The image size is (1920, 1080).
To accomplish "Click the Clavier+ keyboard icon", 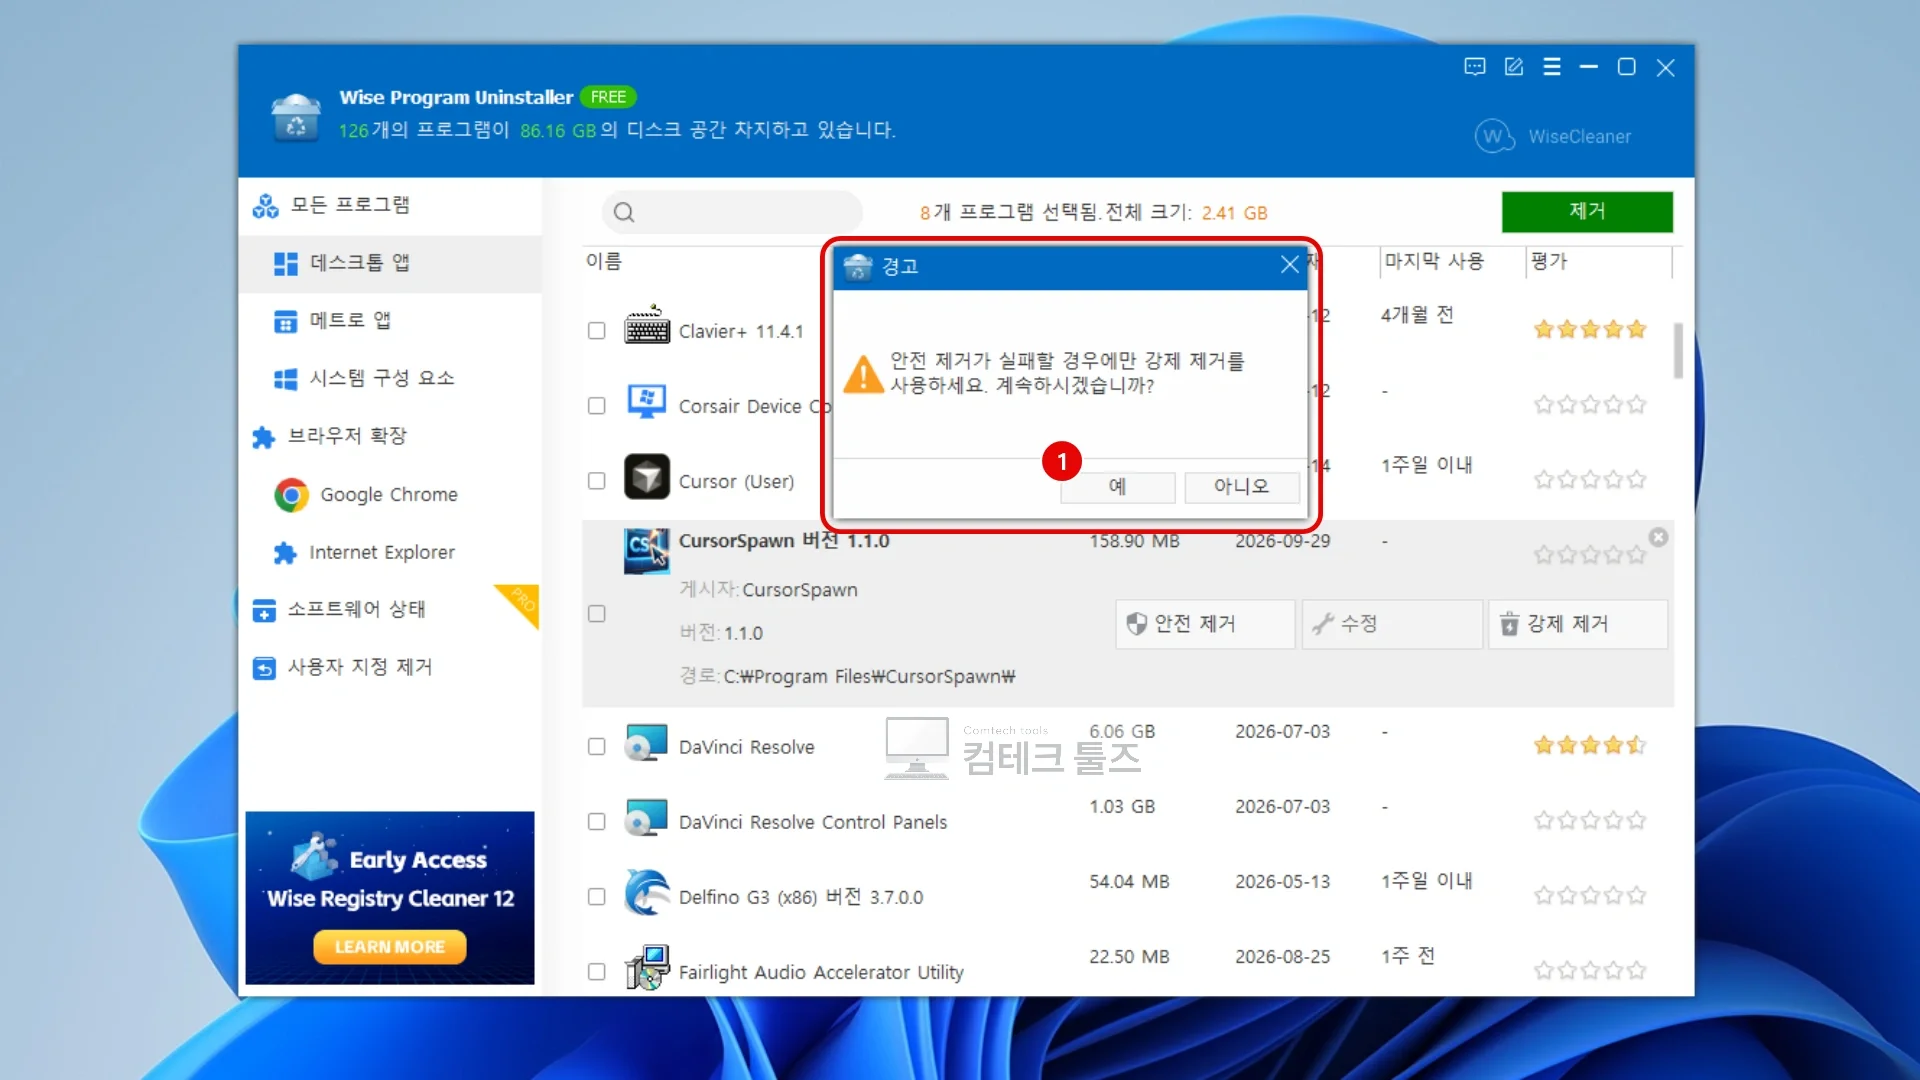I will click(647, 326).
